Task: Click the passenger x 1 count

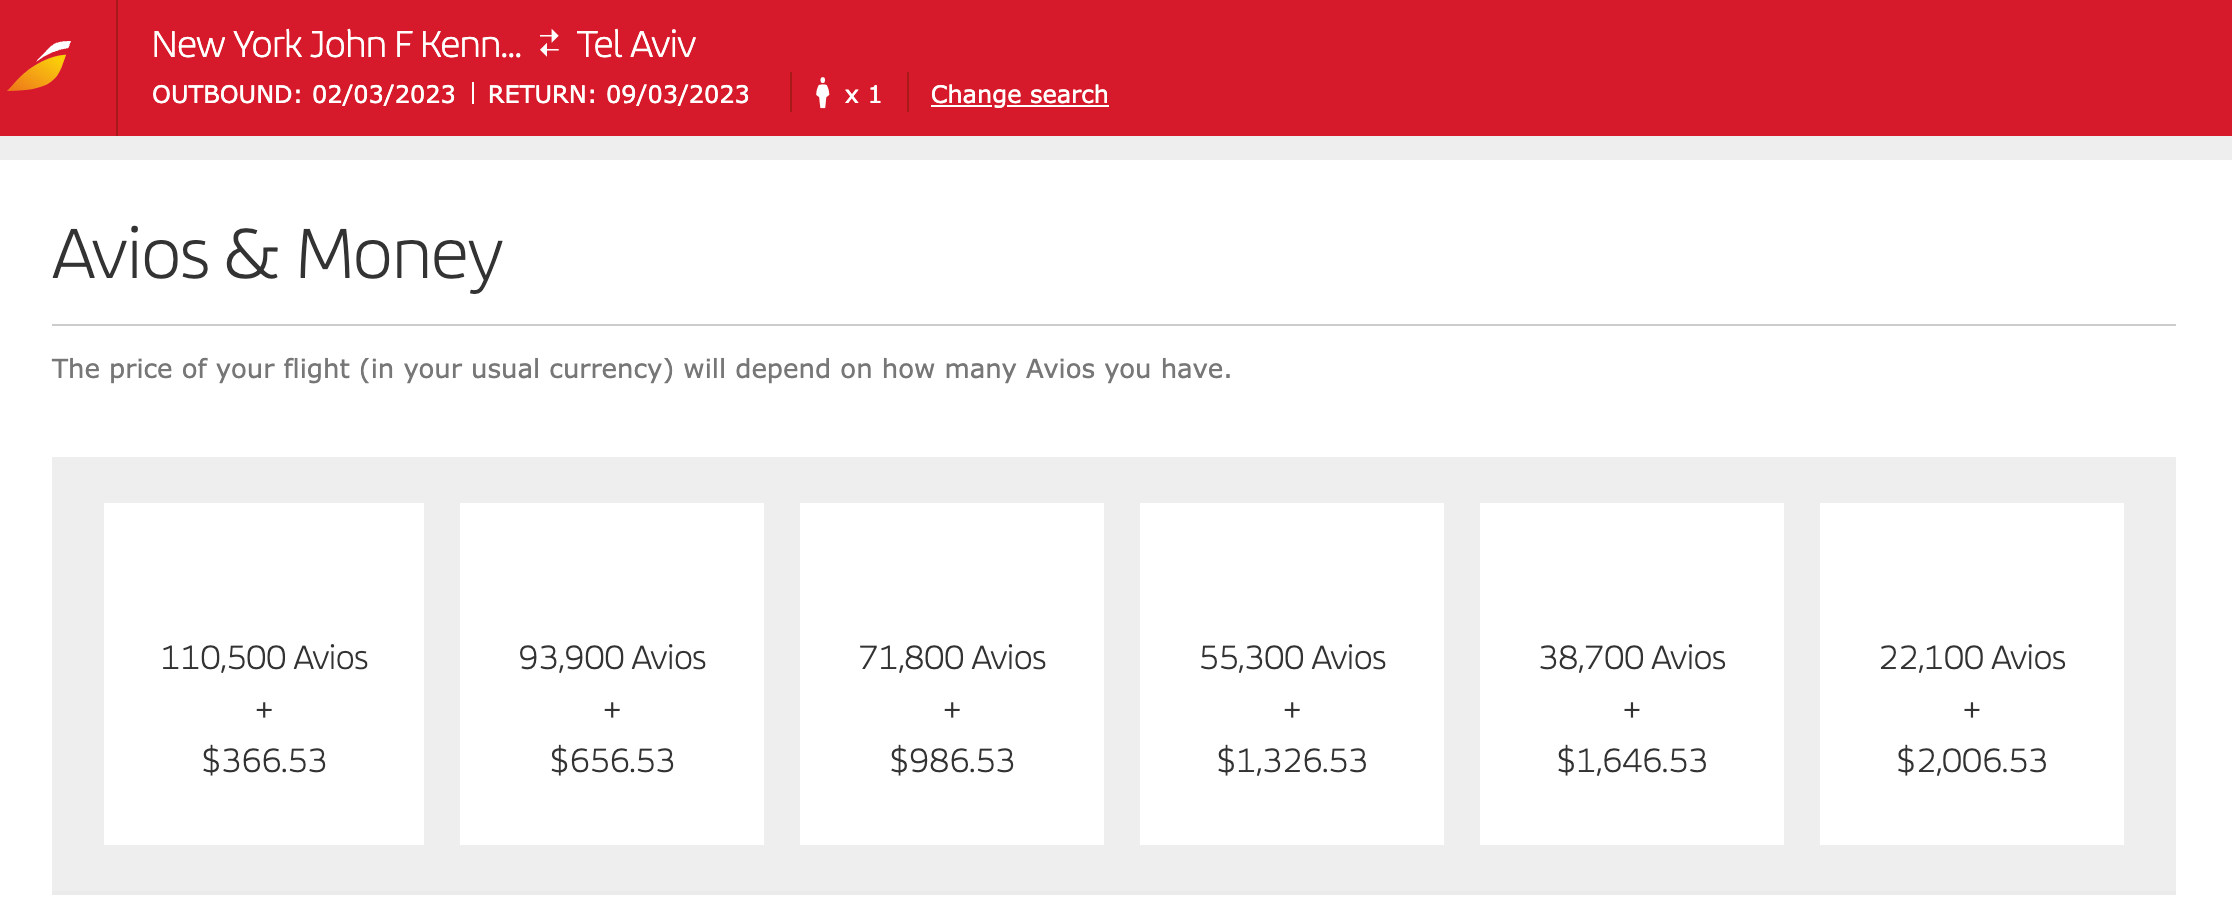Action: [862, 93]
